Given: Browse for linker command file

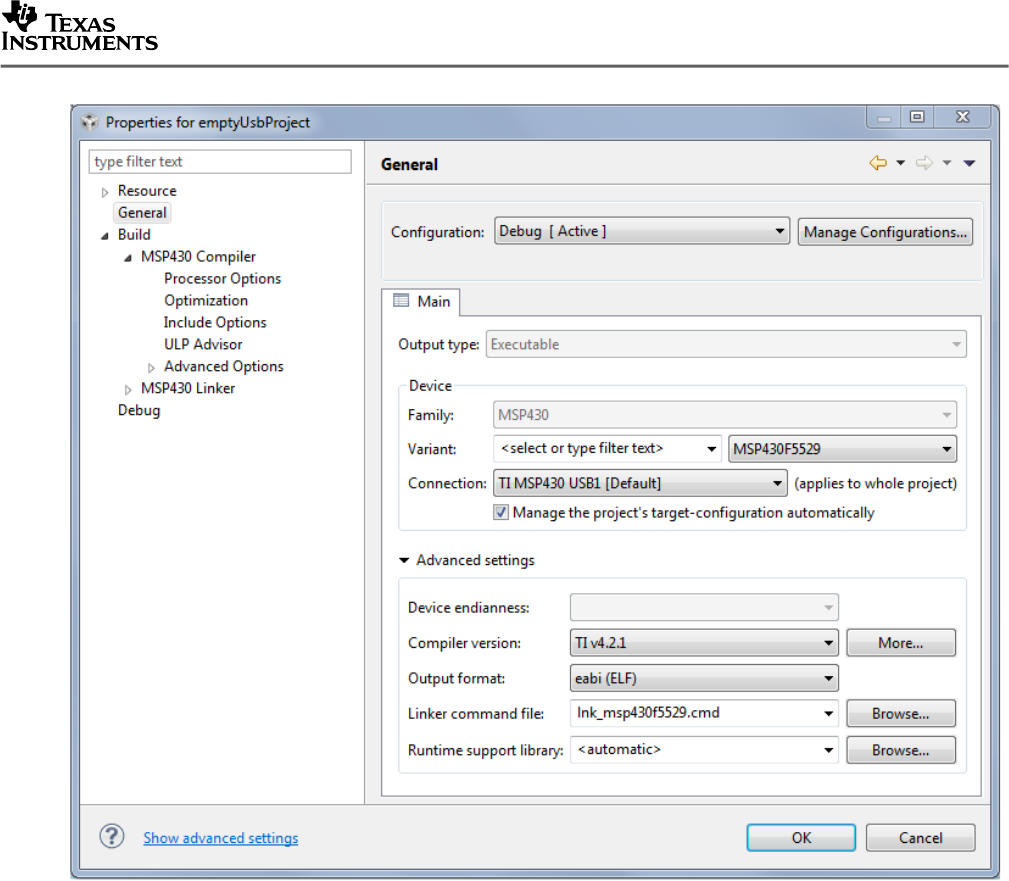Looking at the screenshot, I should tap(900, 714).
